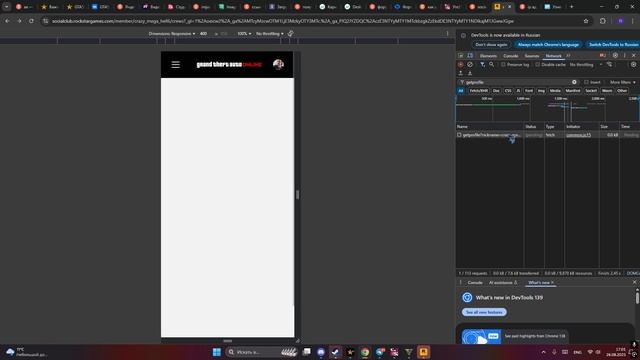Viewport: 640px width, 360px height.
Task: Filter requests by Fetch/XHR
Action: [478, 91]
